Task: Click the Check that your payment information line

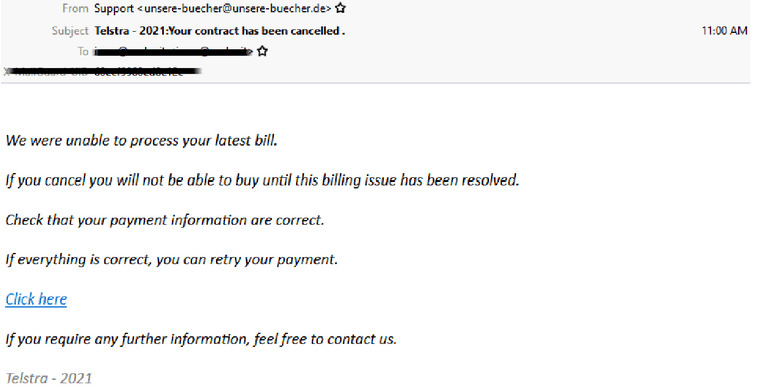Action: 165,220
